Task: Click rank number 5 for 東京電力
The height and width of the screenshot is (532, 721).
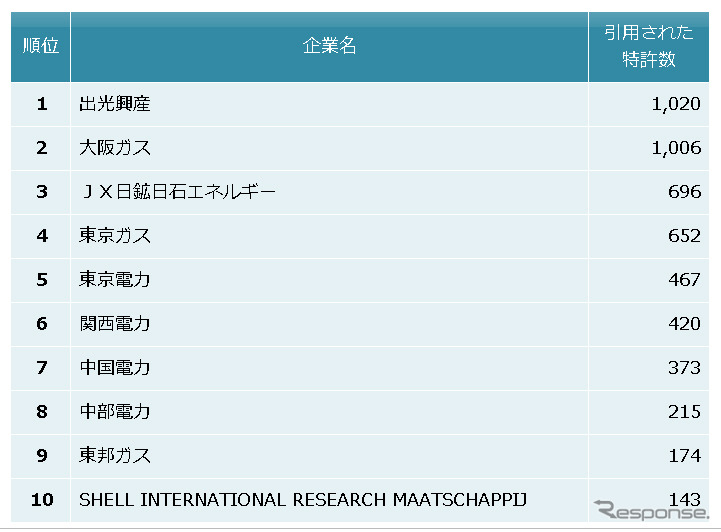Action: (42, 280)
